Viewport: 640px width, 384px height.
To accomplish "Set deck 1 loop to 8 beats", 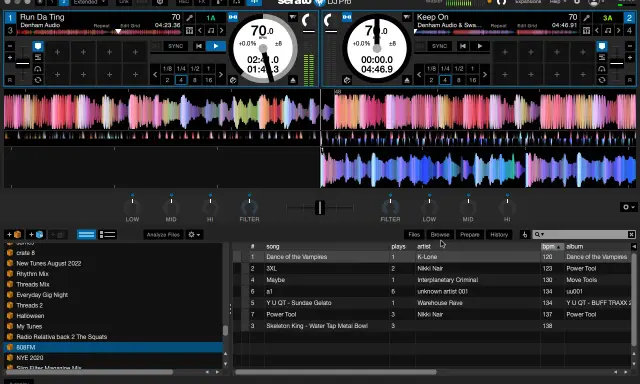I will click(x=195, y=80).
